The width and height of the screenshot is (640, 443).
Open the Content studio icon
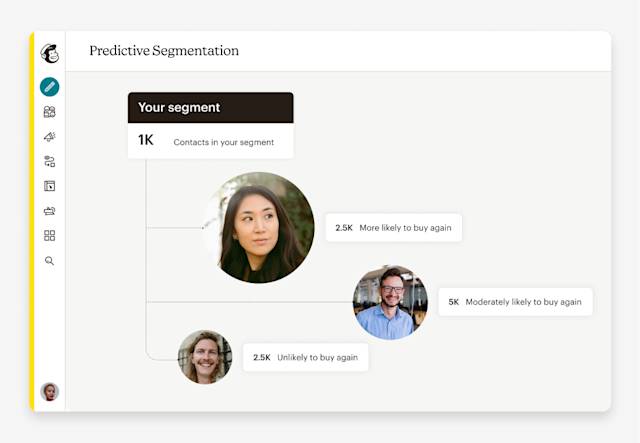(49, 211)
